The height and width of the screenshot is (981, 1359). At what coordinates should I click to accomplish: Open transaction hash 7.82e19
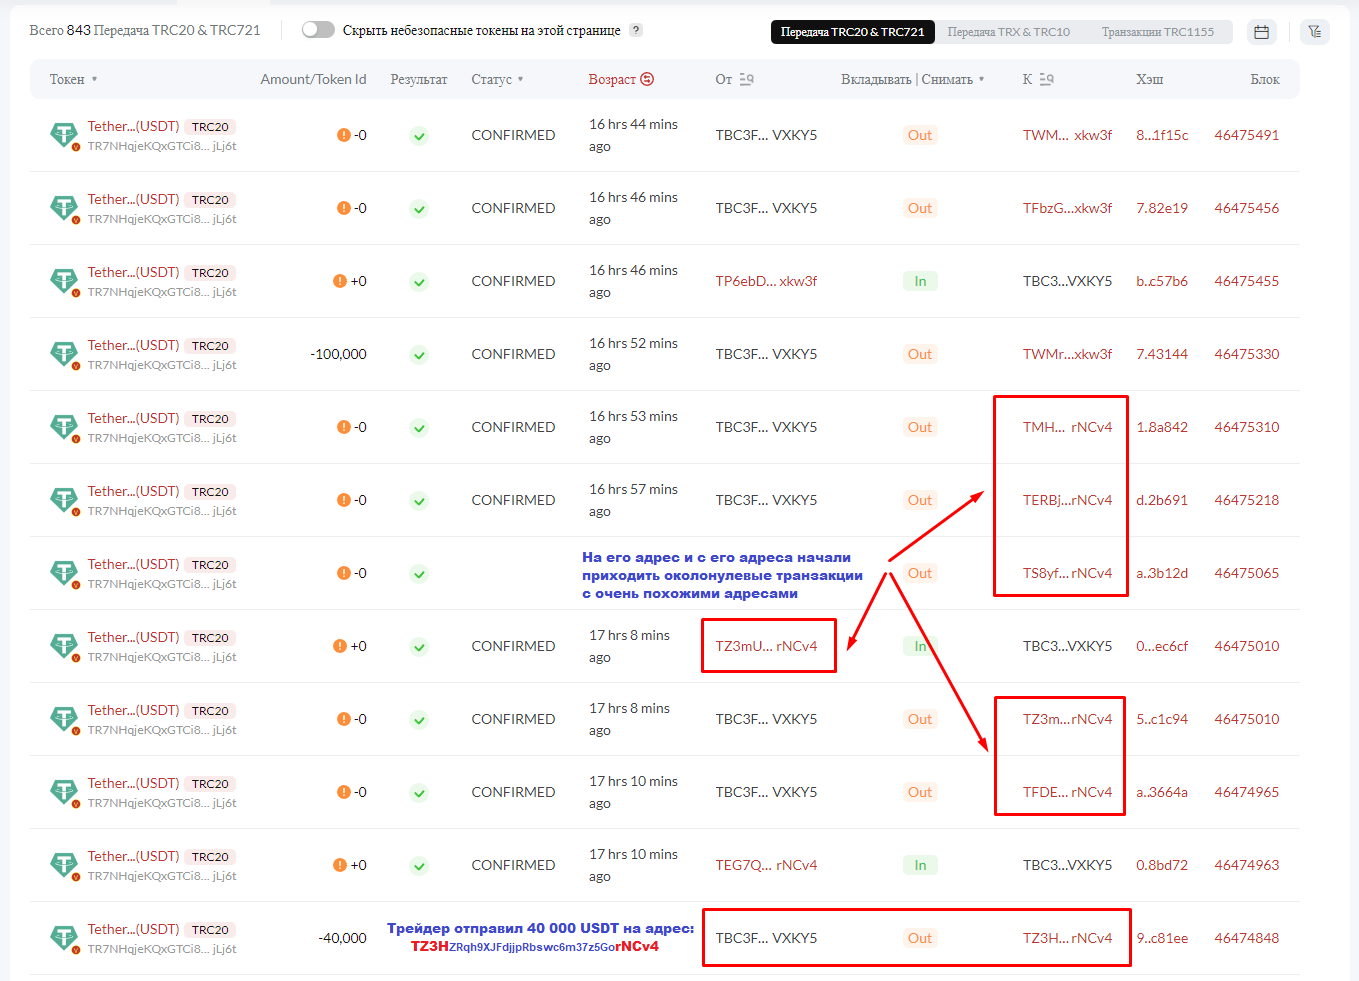coord(1162,208)
